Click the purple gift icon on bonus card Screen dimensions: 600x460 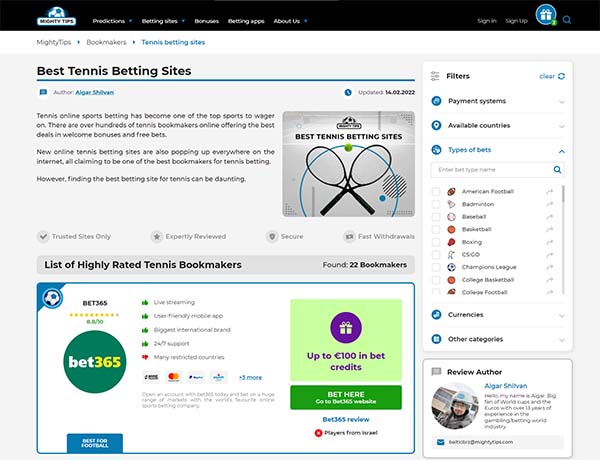click(x=346, y=328)
